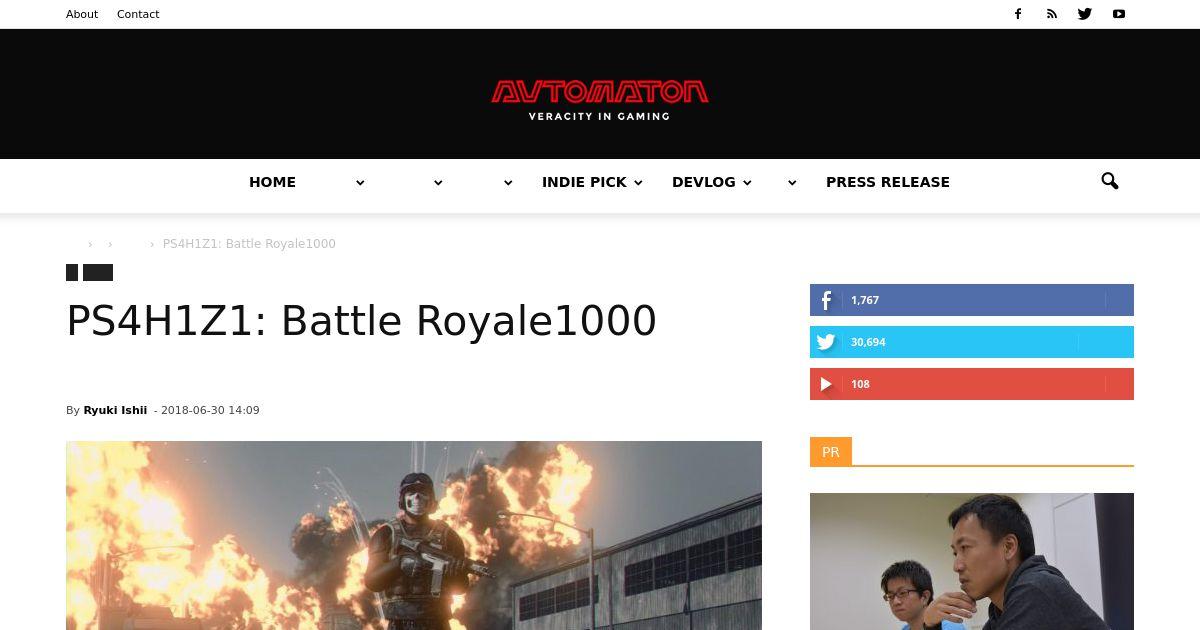Open the PR sidebar photo of two men
Viewport: 1200px width, 630px height.
pos(972,561)
